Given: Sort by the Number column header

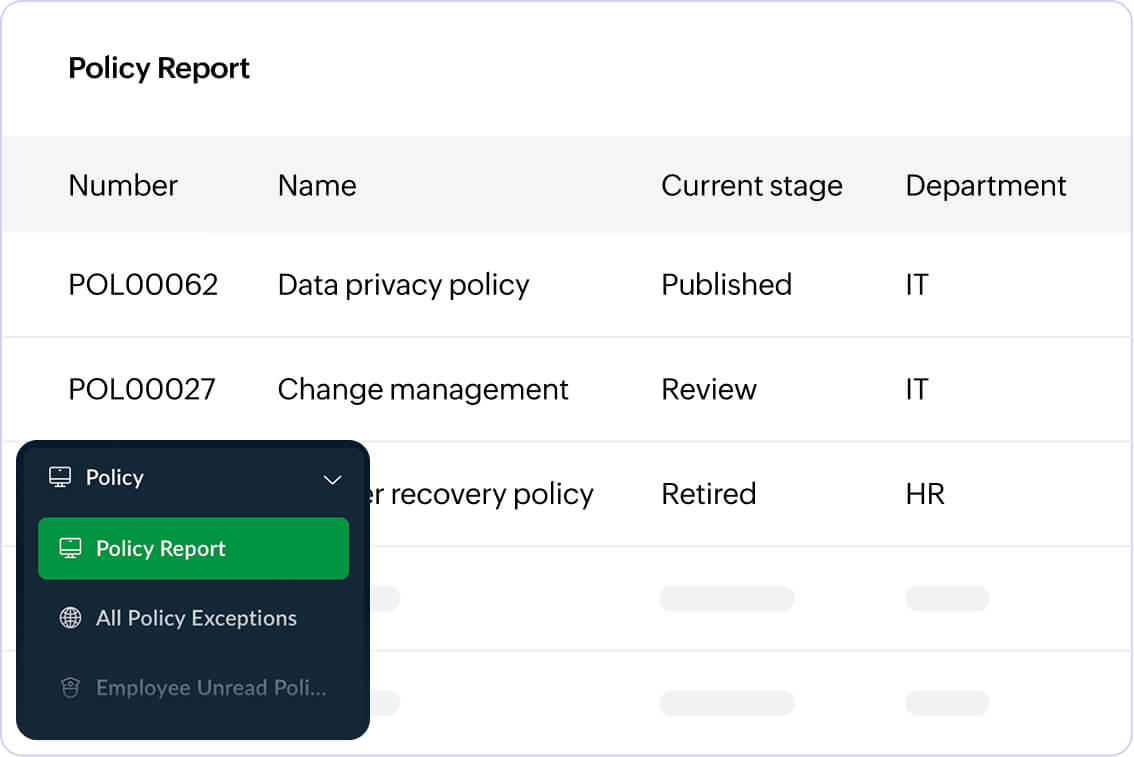Looking at the screenshot, I should coord(123,186).
